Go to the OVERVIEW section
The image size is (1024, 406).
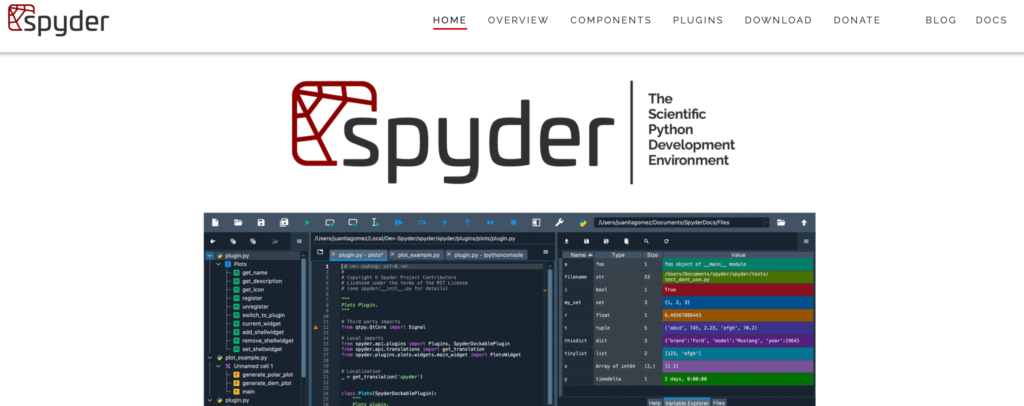[518, 20]
